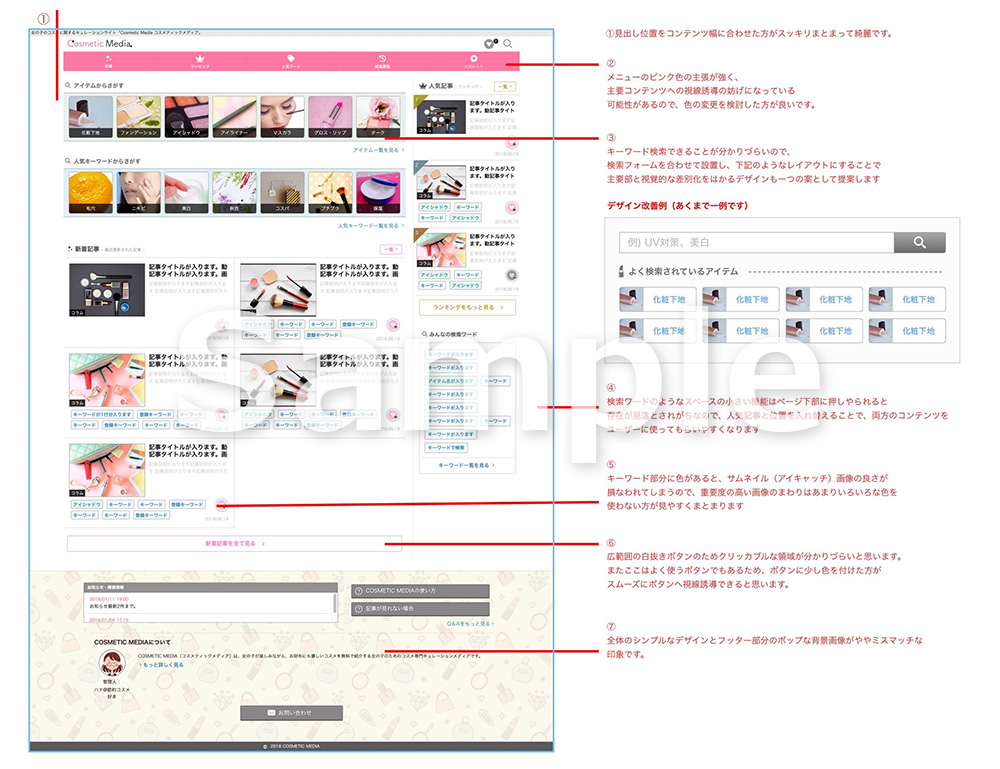The width and height of the screenshot is (1000, 769).
Task: Click the news box scrollbar in footer
Action: 335,603
